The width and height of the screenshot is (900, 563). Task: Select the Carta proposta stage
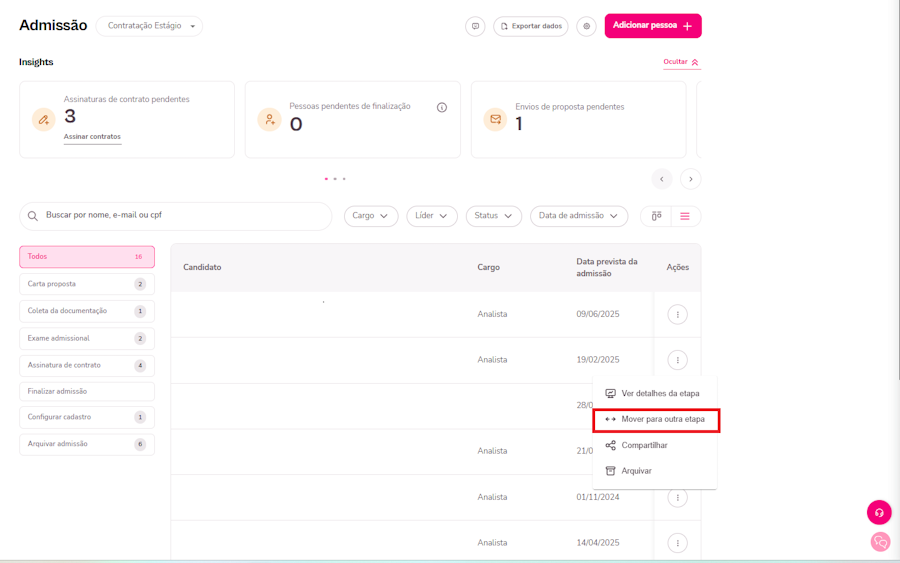pyautogui.click(x=87, y=284)
